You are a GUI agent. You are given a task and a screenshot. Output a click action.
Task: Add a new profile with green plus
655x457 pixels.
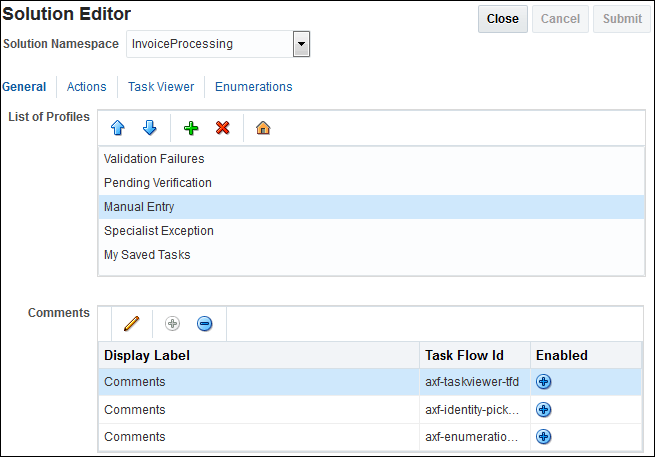point(191,128)
